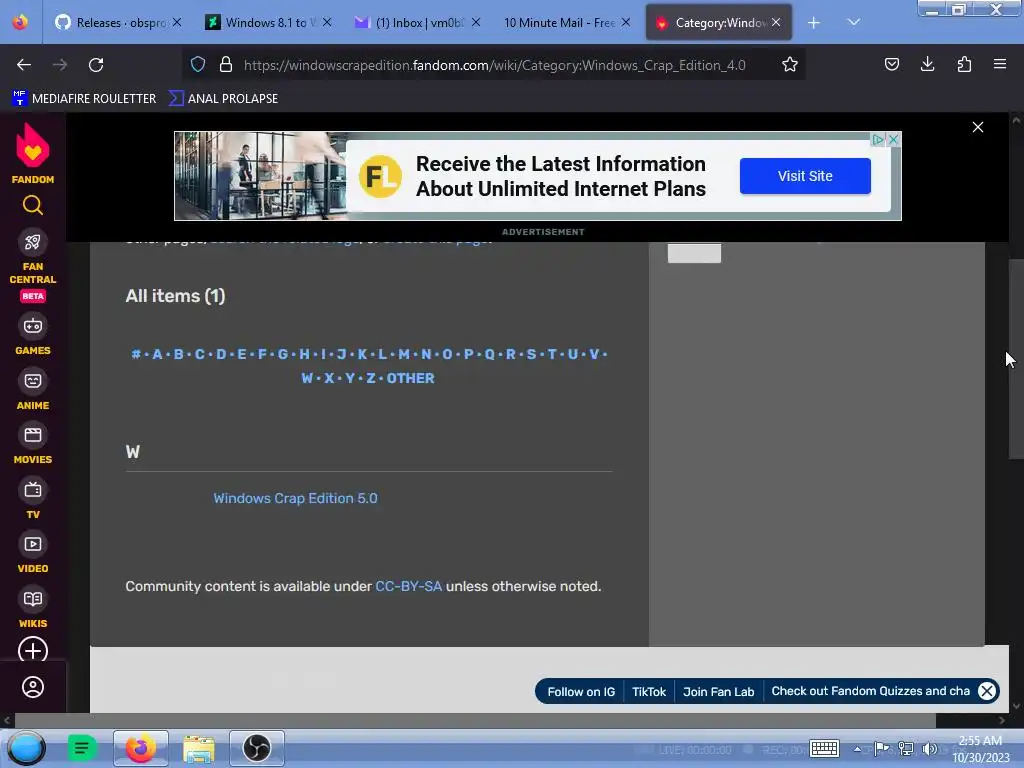This screenshot has width=1024, height=768.
Task: Open the Anime sidebar icon
Action: click(x=33, y=381)
